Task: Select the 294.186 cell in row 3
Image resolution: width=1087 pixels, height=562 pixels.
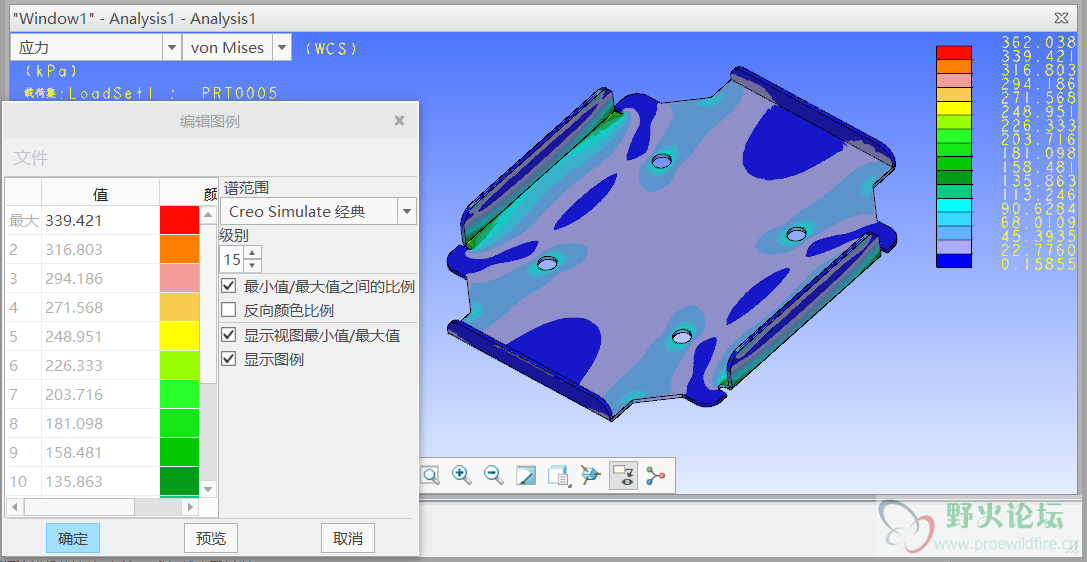Action: (x=101, y=279)
